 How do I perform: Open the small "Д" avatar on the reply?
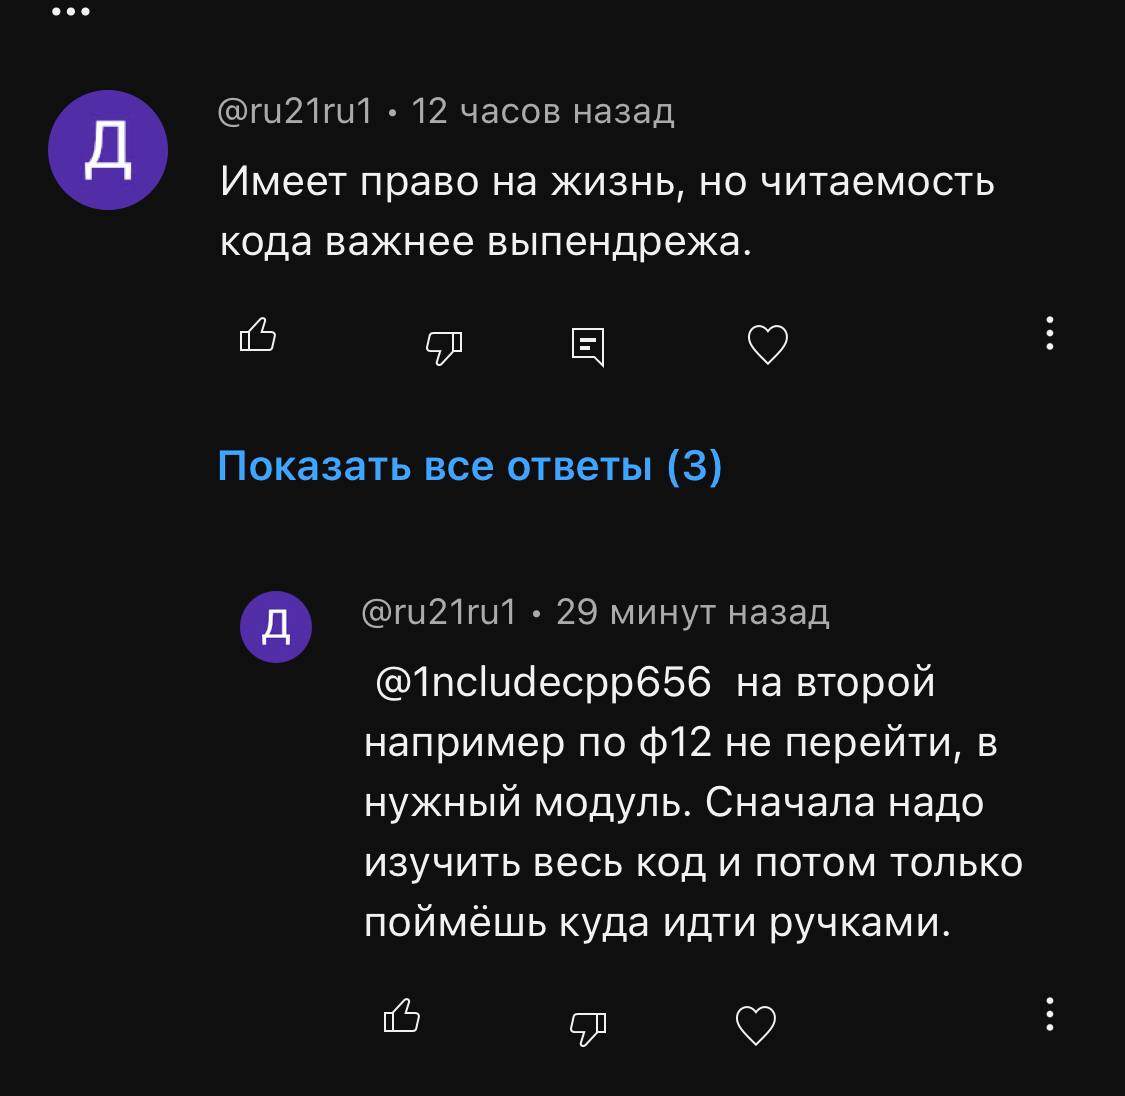276,626
